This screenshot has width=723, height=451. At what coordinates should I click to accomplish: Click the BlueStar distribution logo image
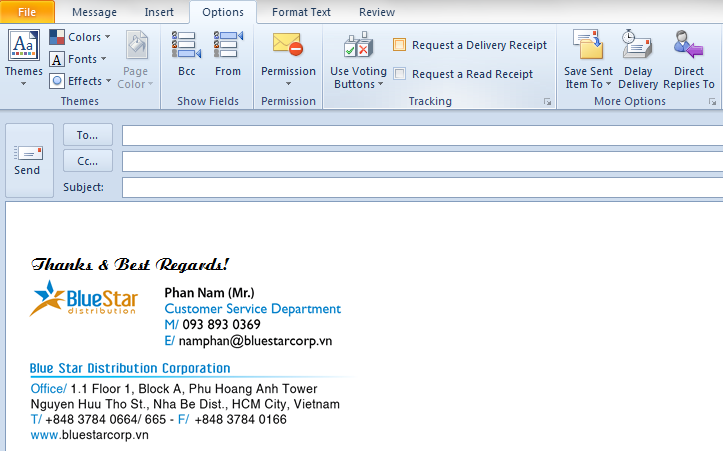[x=84, y=299]
